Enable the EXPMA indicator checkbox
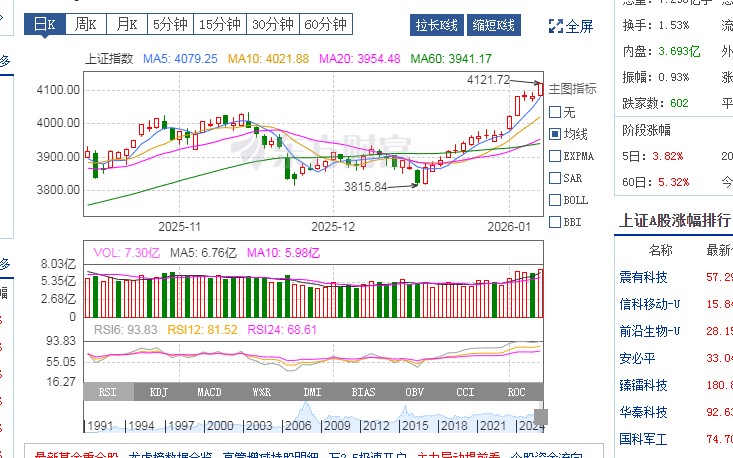The height and width of the screenshot is (458, 733). pos(555,156)
